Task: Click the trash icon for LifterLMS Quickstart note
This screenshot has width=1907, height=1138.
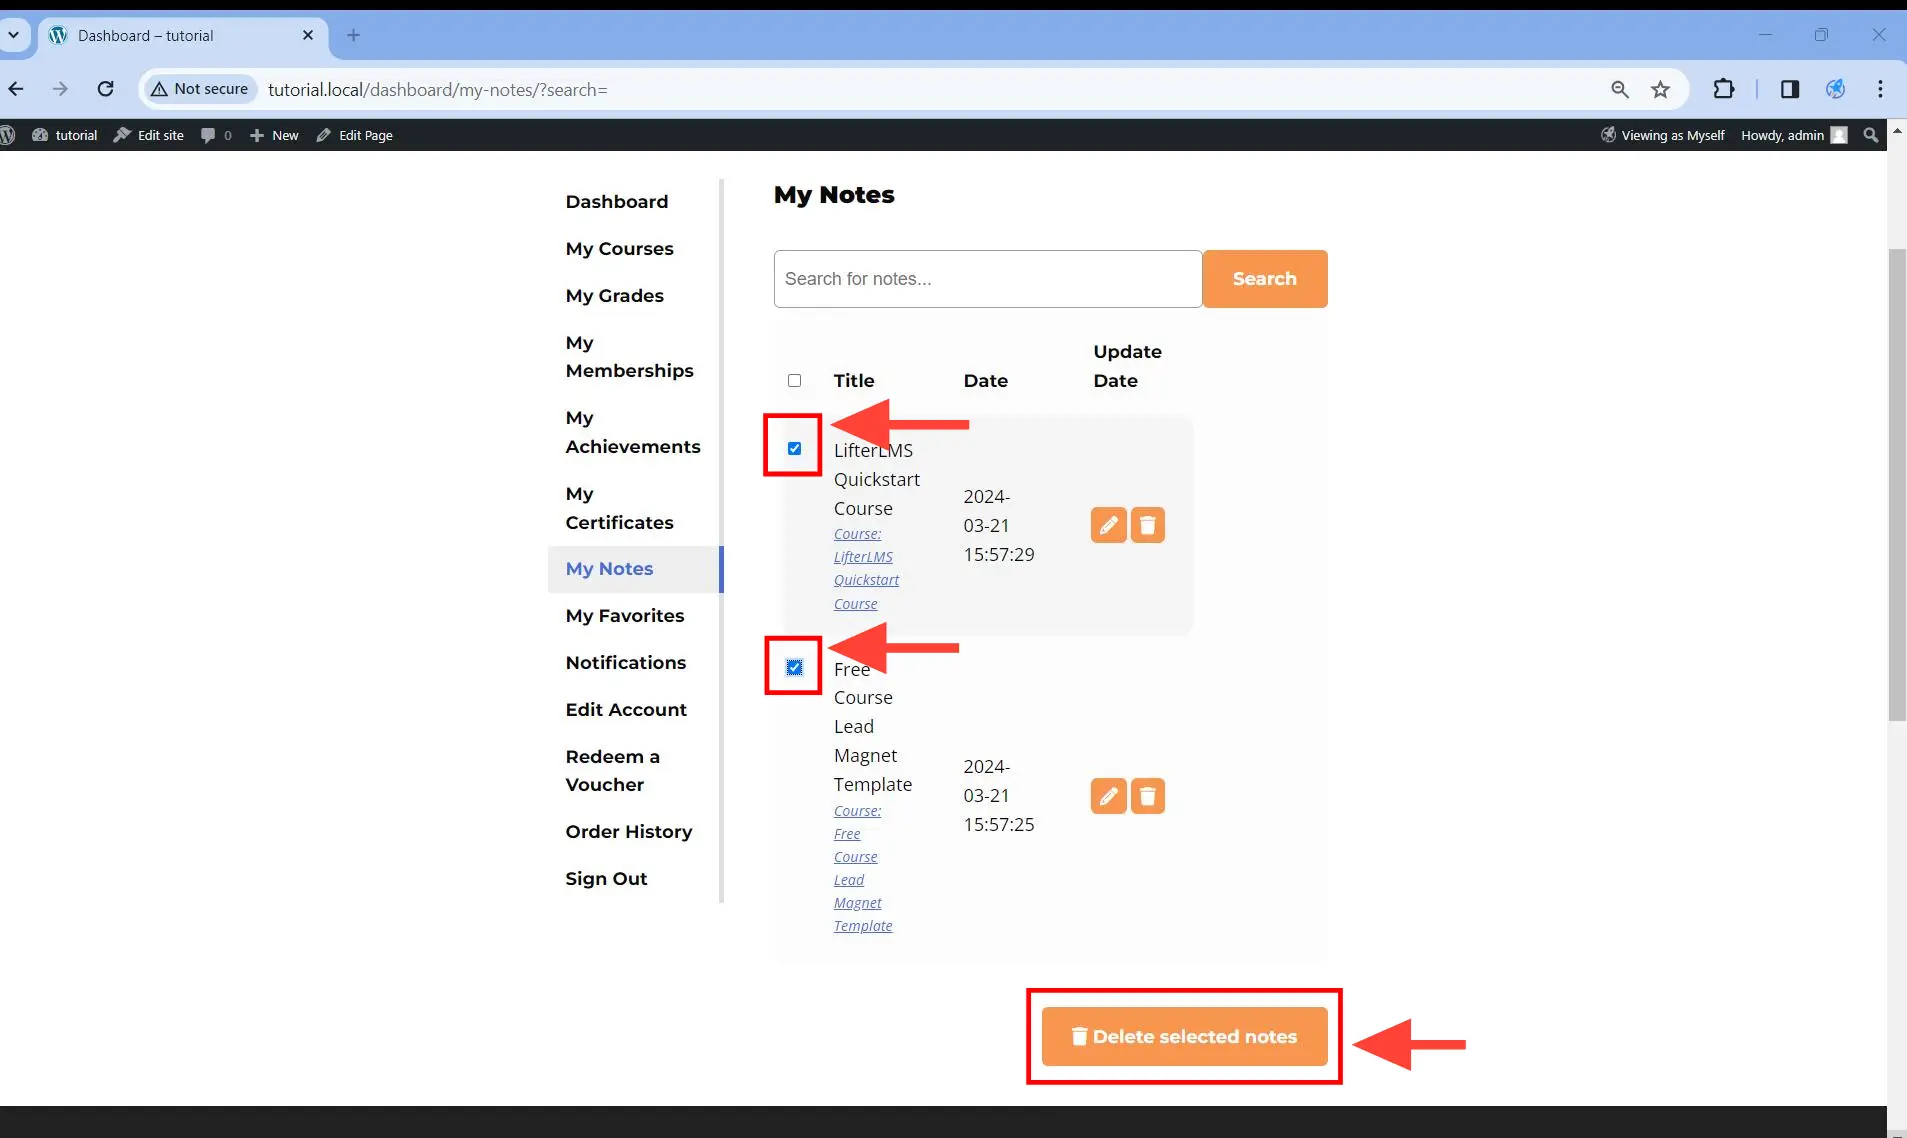Action: [1147, 525]
